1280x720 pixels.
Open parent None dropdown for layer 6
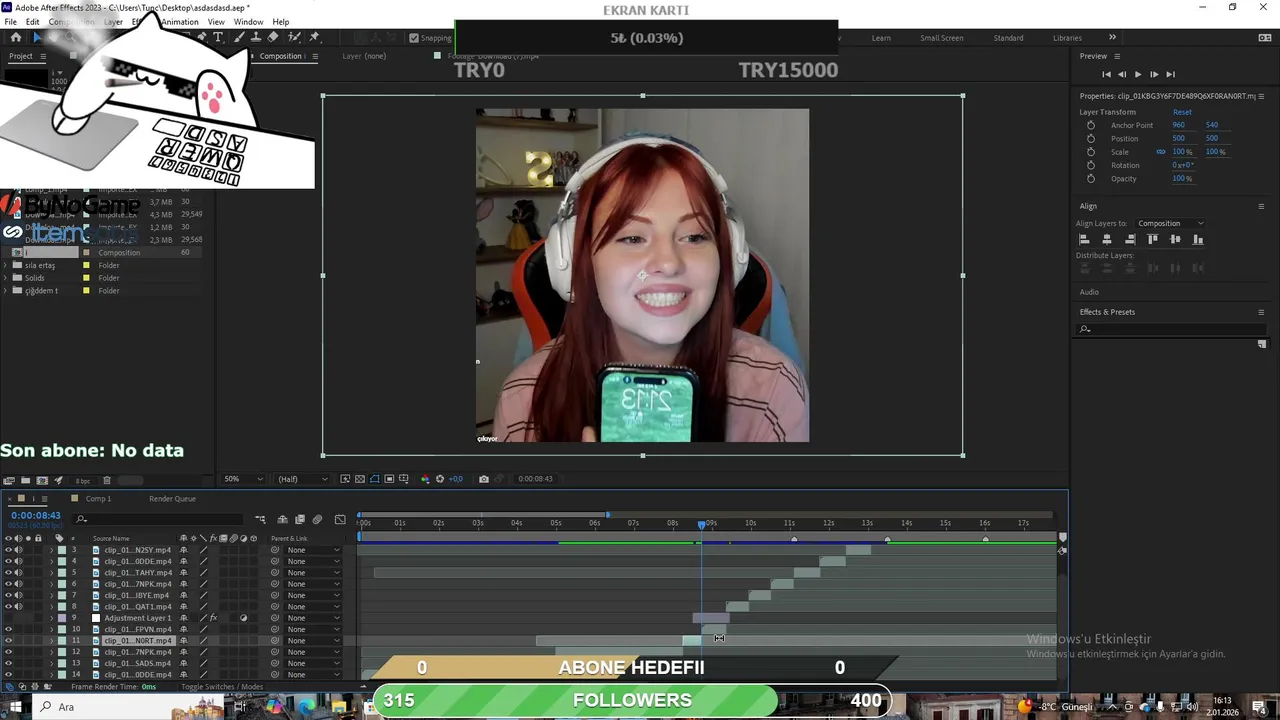(x=313, y=584)
